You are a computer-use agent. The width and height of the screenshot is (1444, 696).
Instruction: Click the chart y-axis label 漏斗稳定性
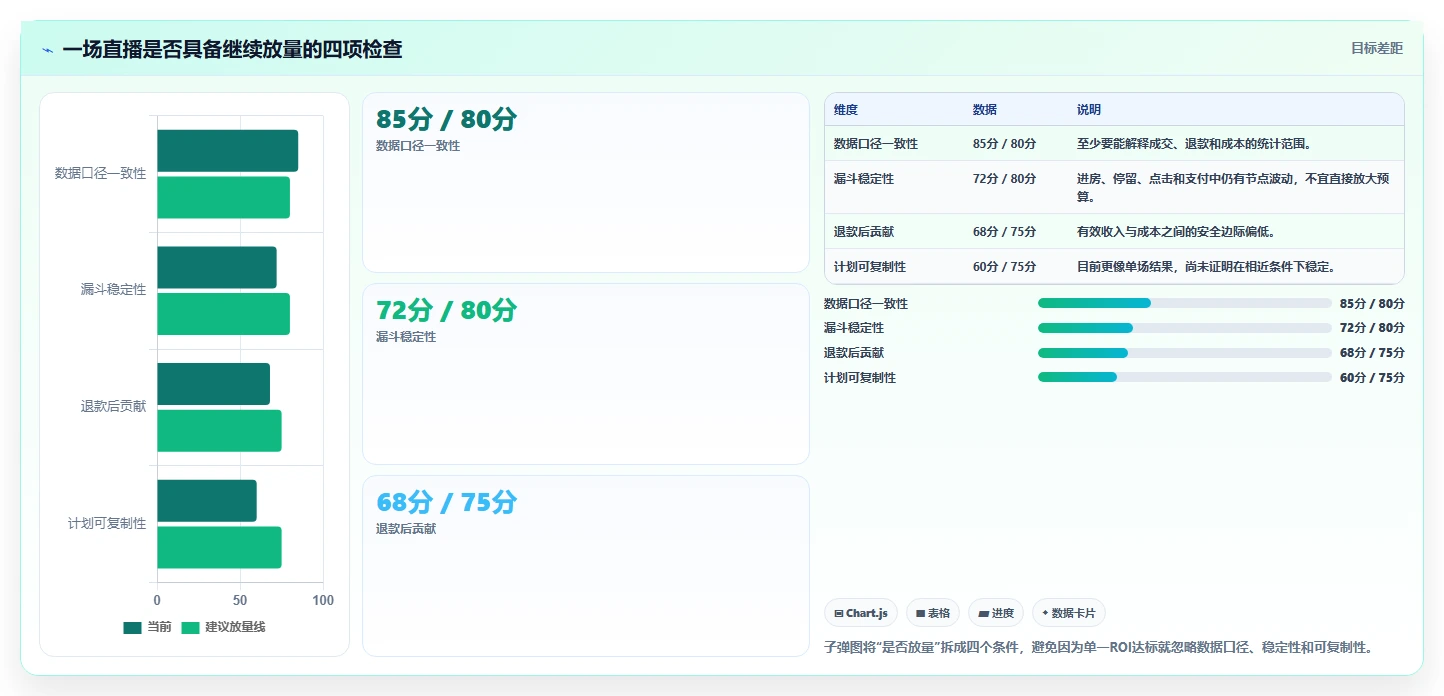pyautogui.click(x=113, y=290)
